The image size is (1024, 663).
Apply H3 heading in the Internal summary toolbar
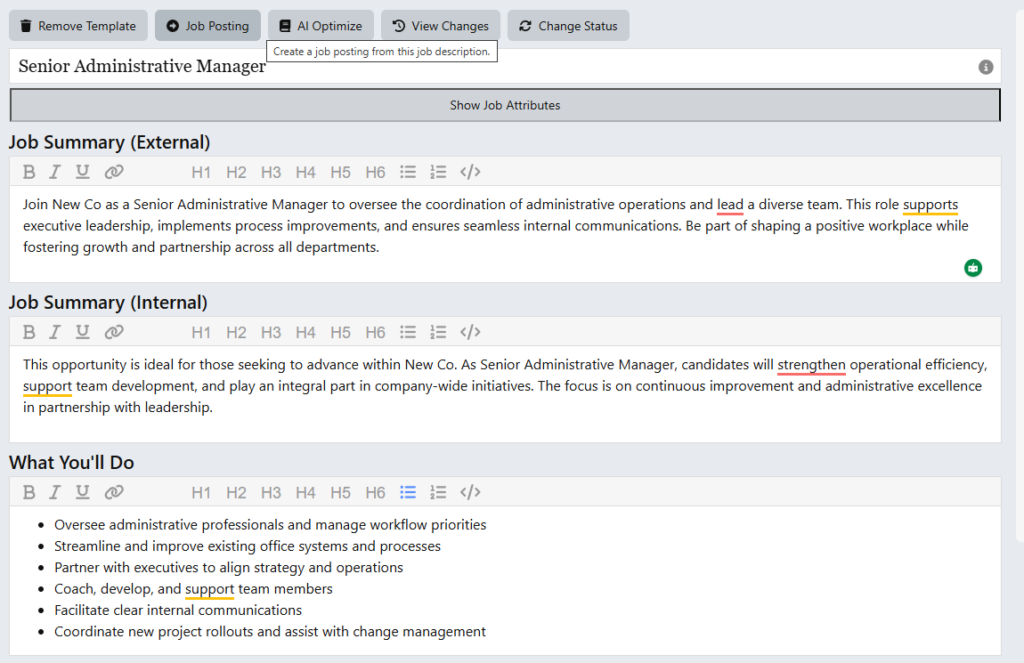point(270,331)
